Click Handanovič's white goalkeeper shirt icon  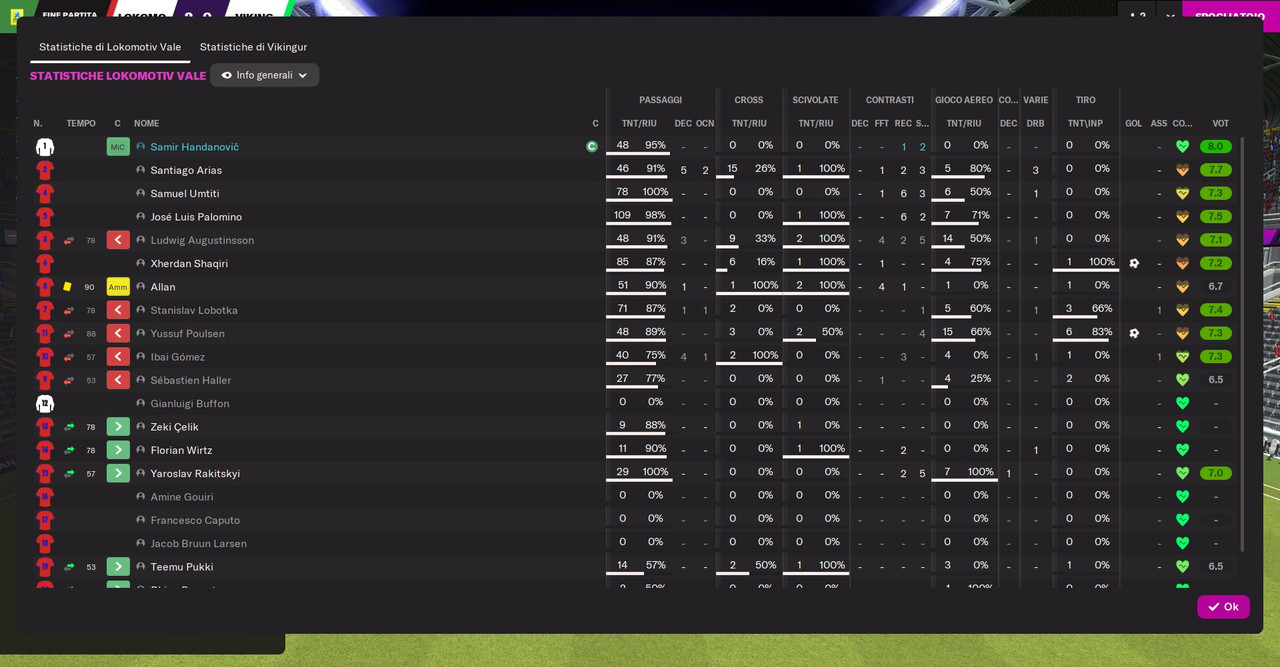(x=44, y=147)
